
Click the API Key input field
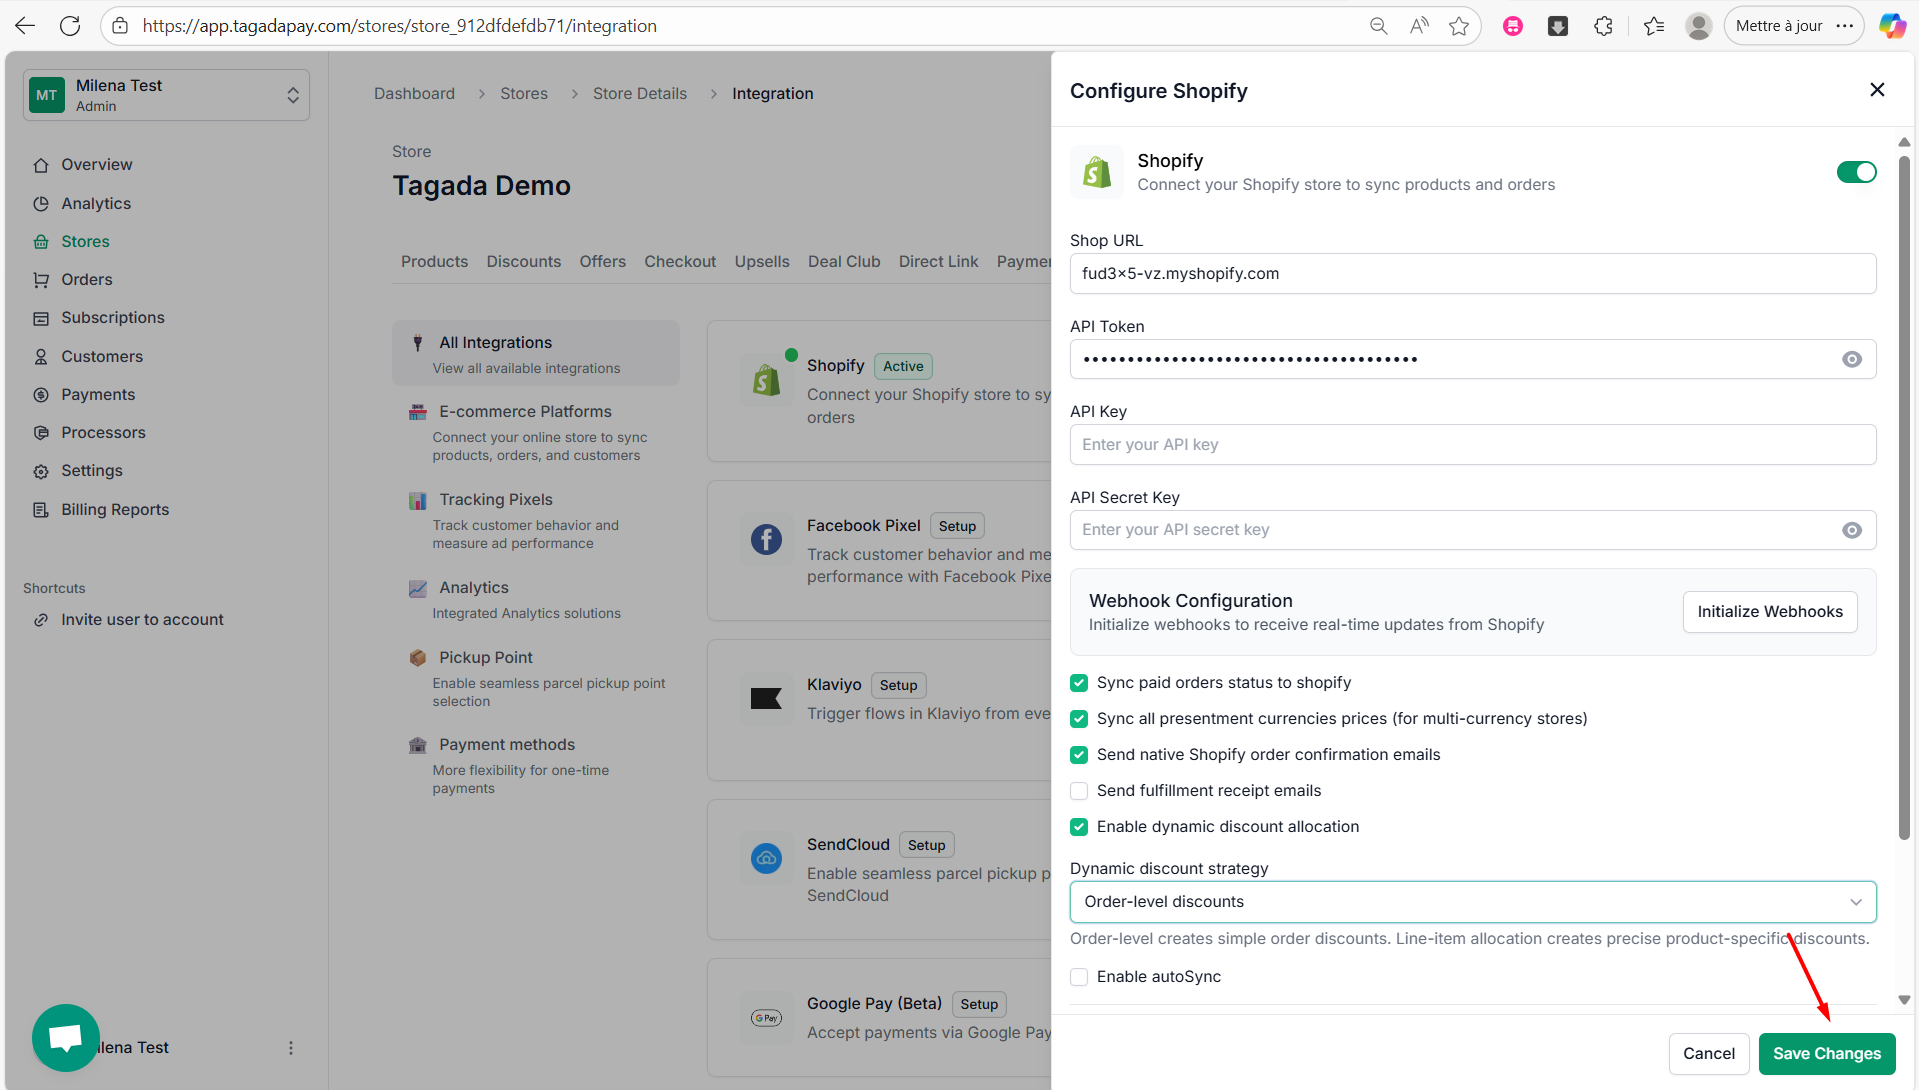pos(1472,445)
